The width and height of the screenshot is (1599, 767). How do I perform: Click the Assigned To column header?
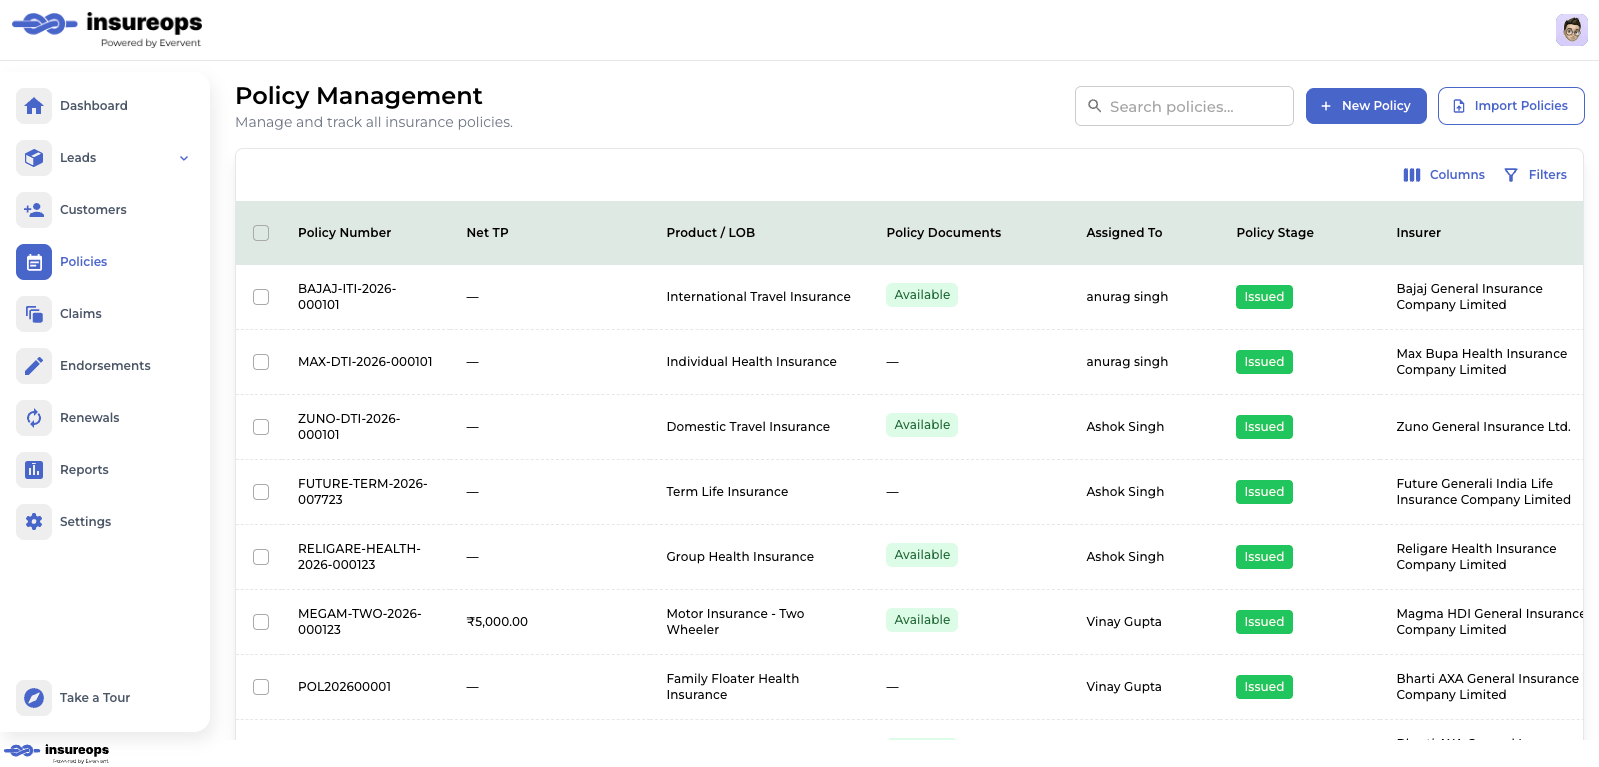[x=1124, y=233]
